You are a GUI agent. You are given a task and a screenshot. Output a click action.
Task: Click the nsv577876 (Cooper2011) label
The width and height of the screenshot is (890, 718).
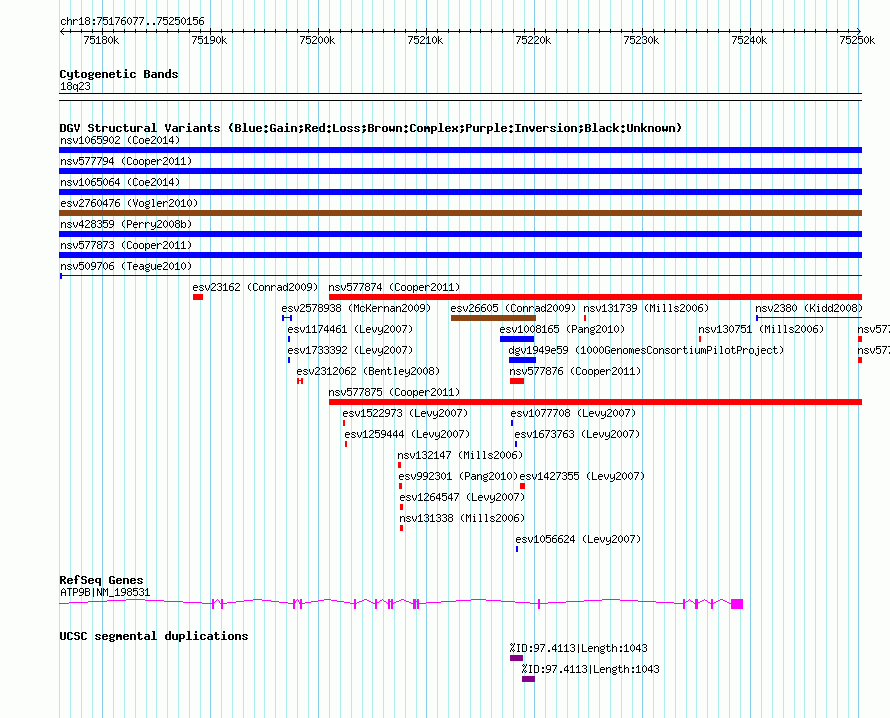(x=575, y=371)
